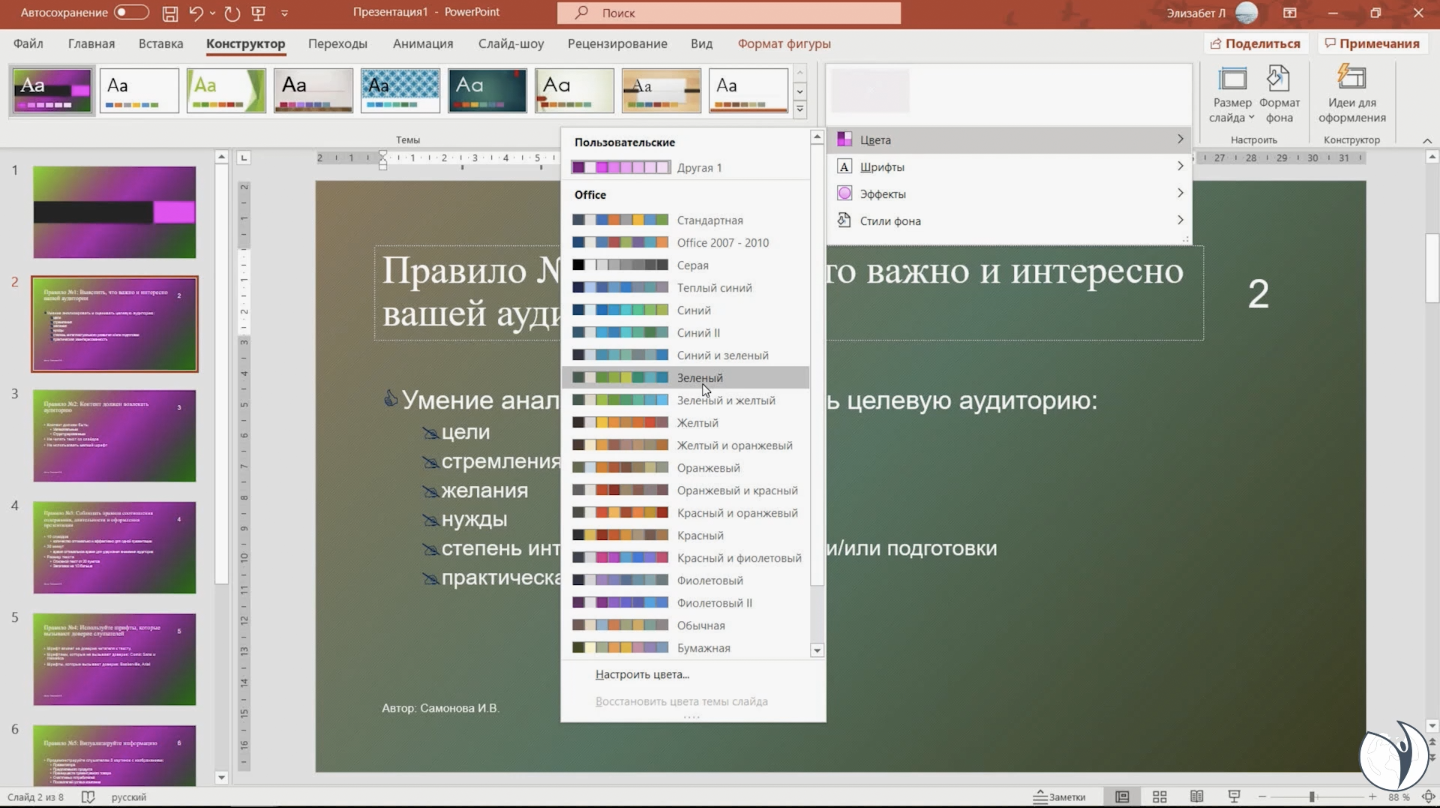Click the Поделиться button
Viewport: 1440px width, 808px height.
[x=1255, y=44]
